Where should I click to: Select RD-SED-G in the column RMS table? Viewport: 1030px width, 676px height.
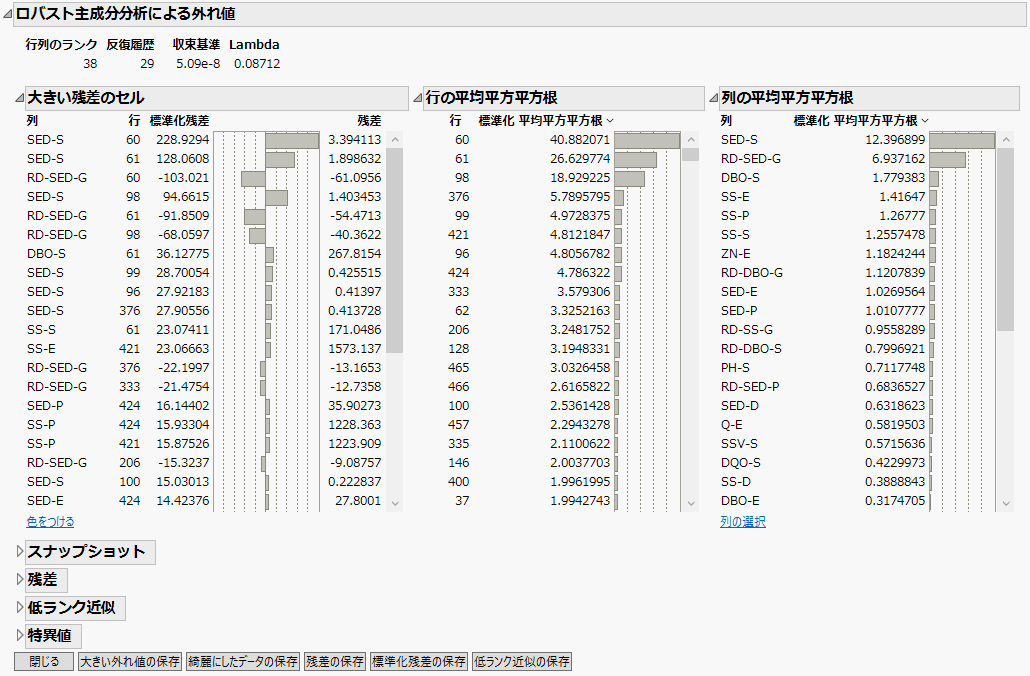751,159
